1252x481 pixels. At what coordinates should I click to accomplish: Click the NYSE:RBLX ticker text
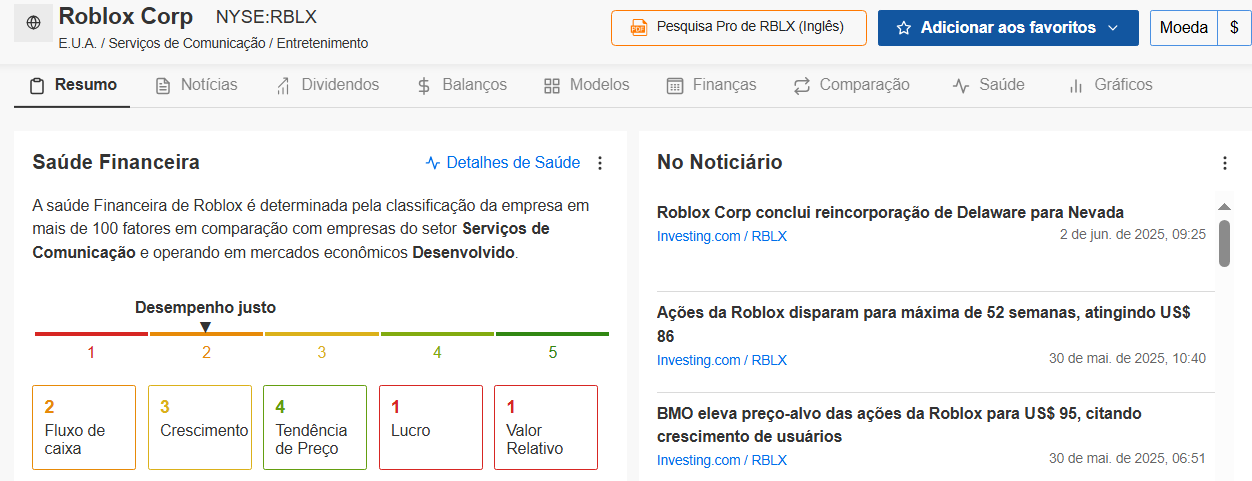pyautogui.click(x=266, y=17)
